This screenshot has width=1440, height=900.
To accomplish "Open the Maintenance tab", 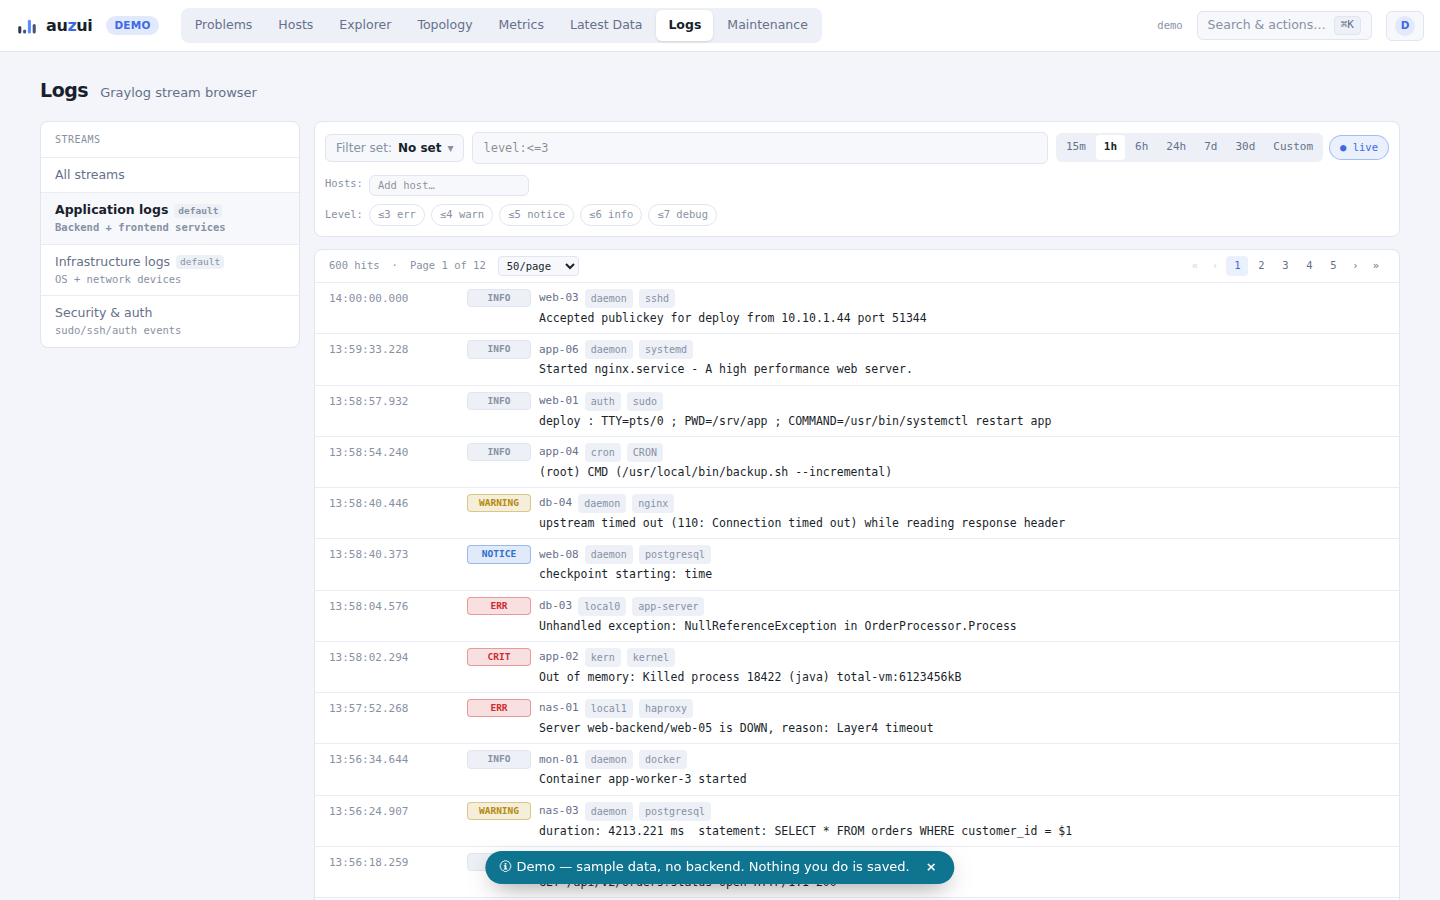I will pyautogui.click(x=767, y=25).
